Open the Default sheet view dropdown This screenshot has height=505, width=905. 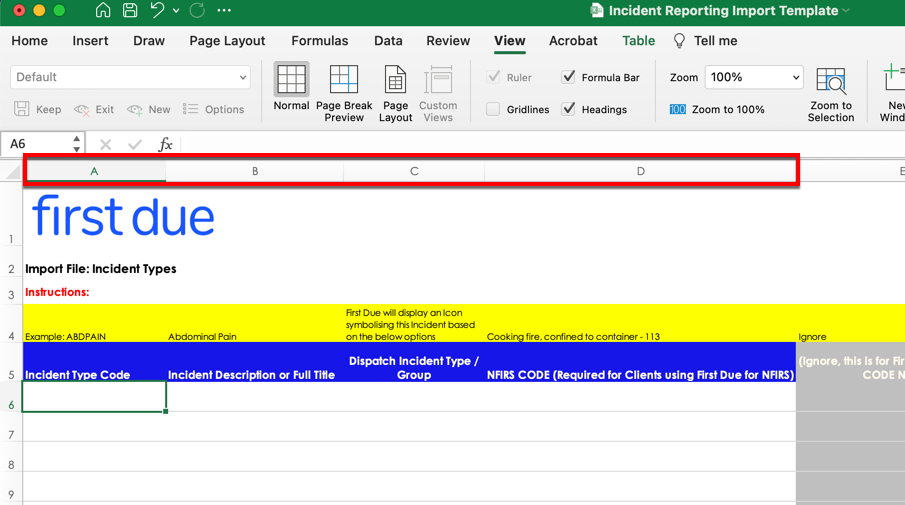click(130, 77)
